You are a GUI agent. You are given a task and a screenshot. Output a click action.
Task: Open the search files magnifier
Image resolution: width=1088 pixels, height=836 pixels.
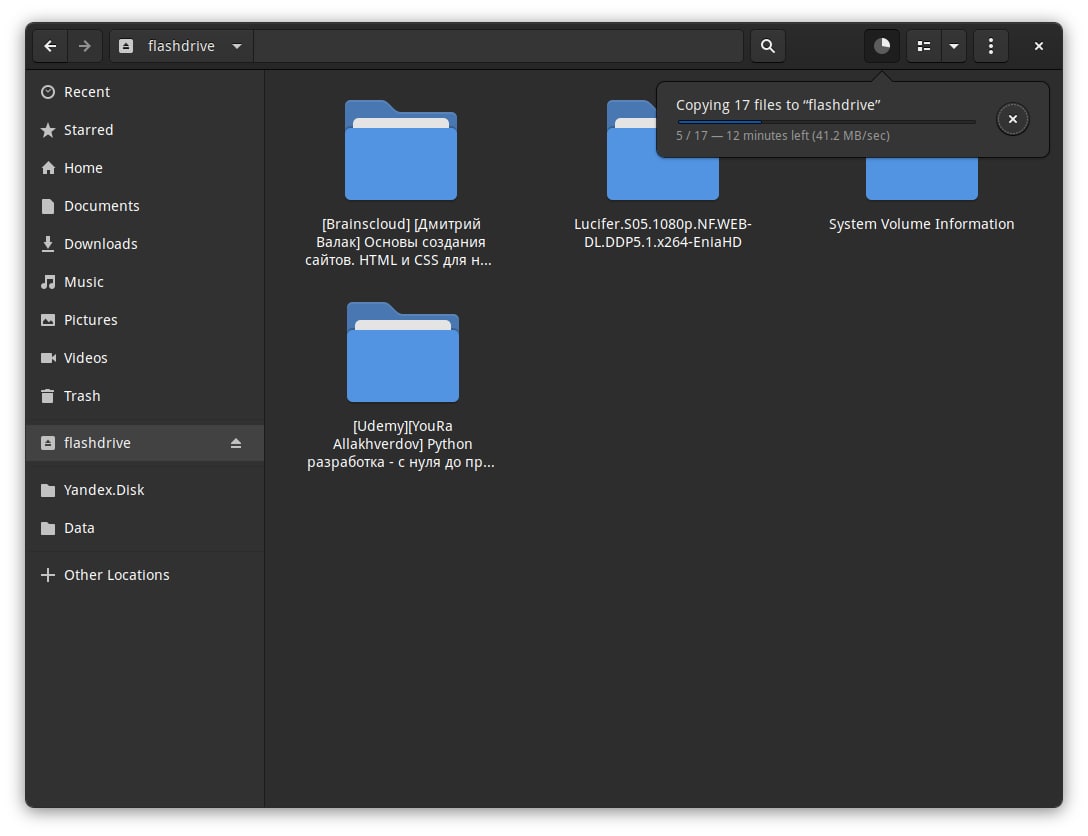coord(767,46)
